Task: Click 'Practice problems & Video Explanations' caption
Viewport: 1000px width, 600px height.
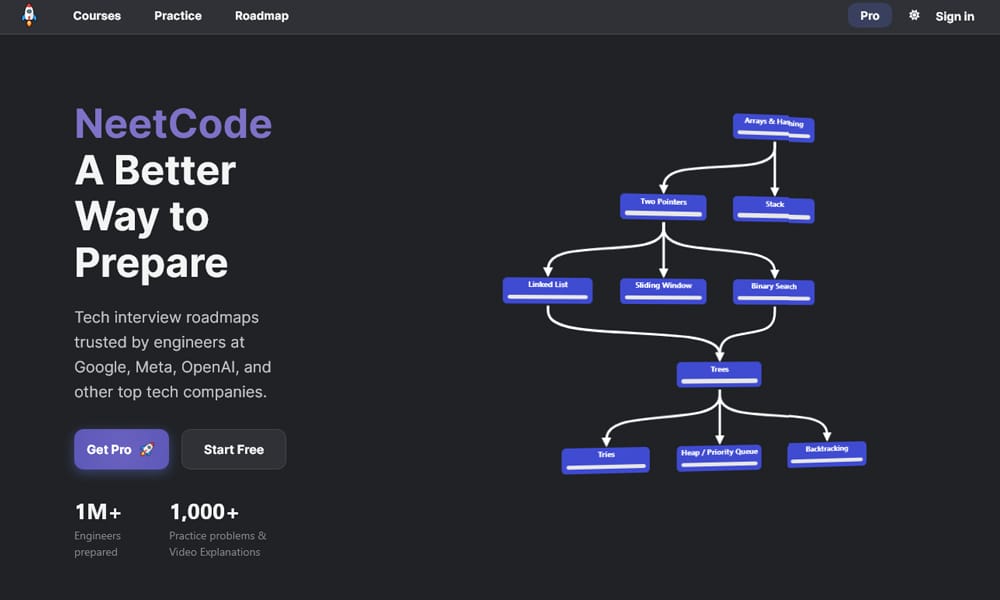Action: [x=217, y=544]
